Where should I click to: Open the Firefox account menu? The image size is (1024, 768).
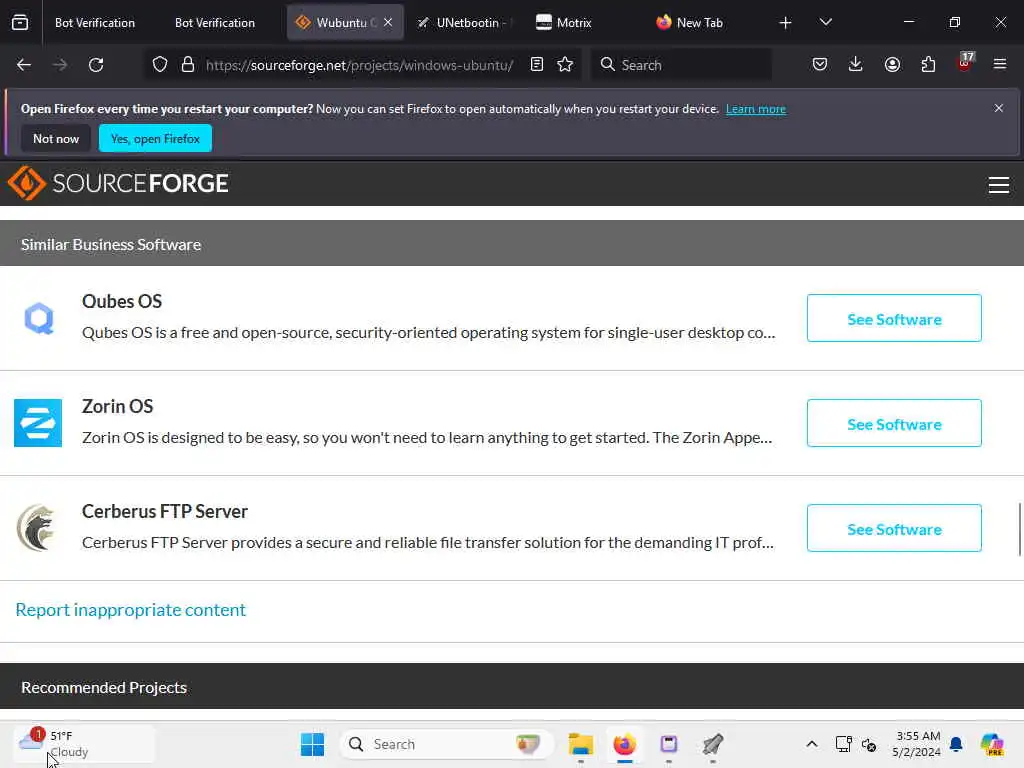[892, 65]
